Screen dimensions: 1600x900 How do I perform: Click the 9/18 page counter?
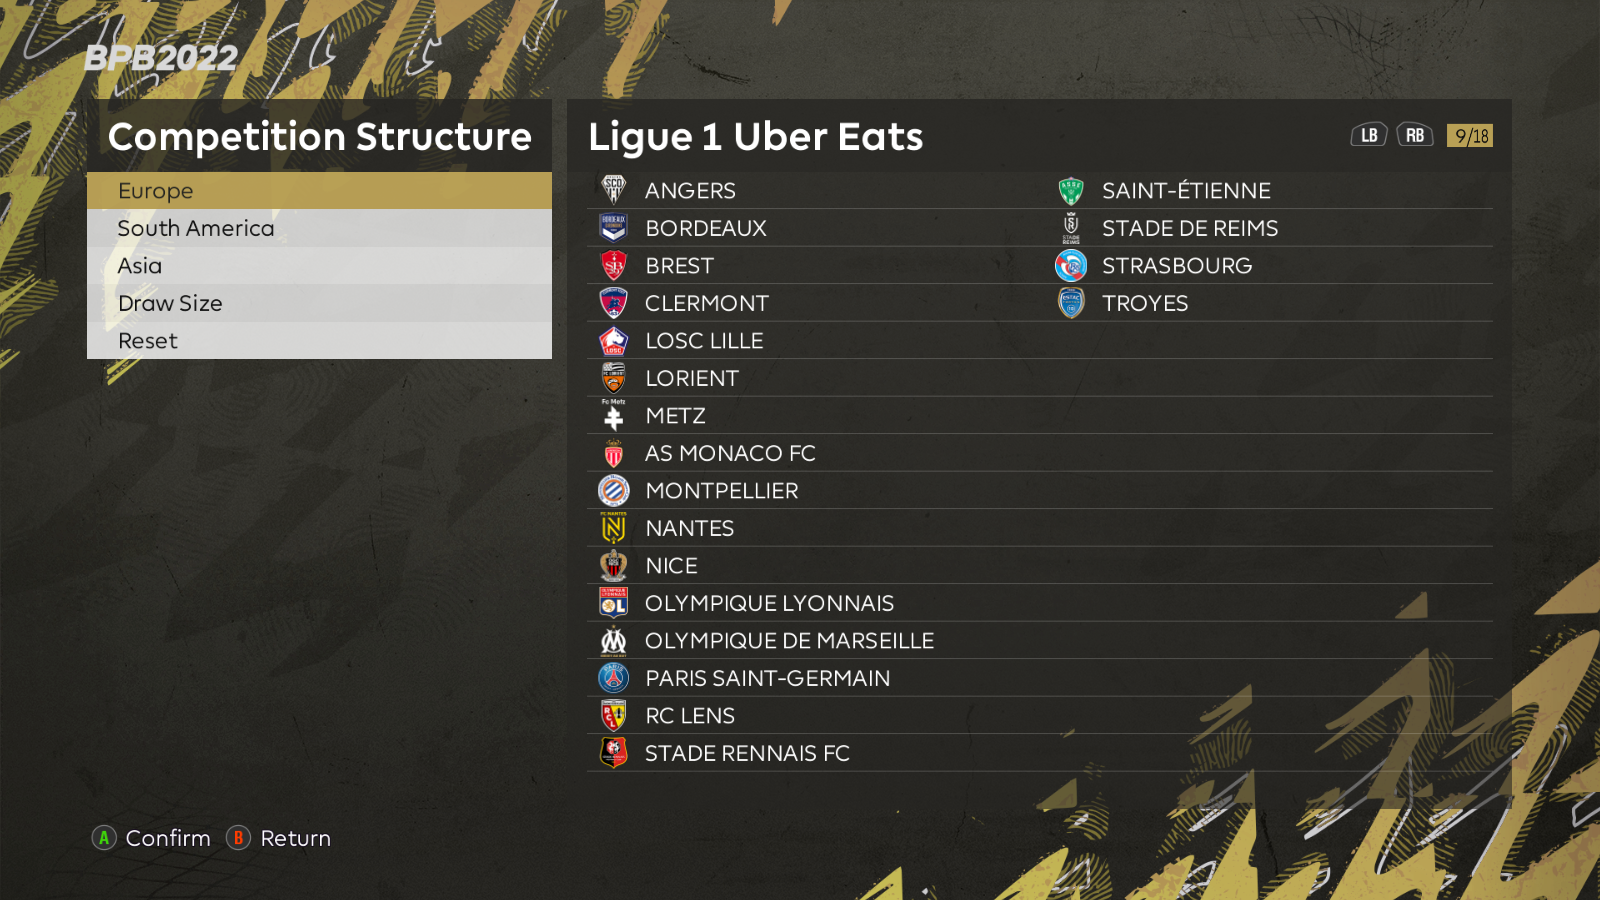point(1470,135)
